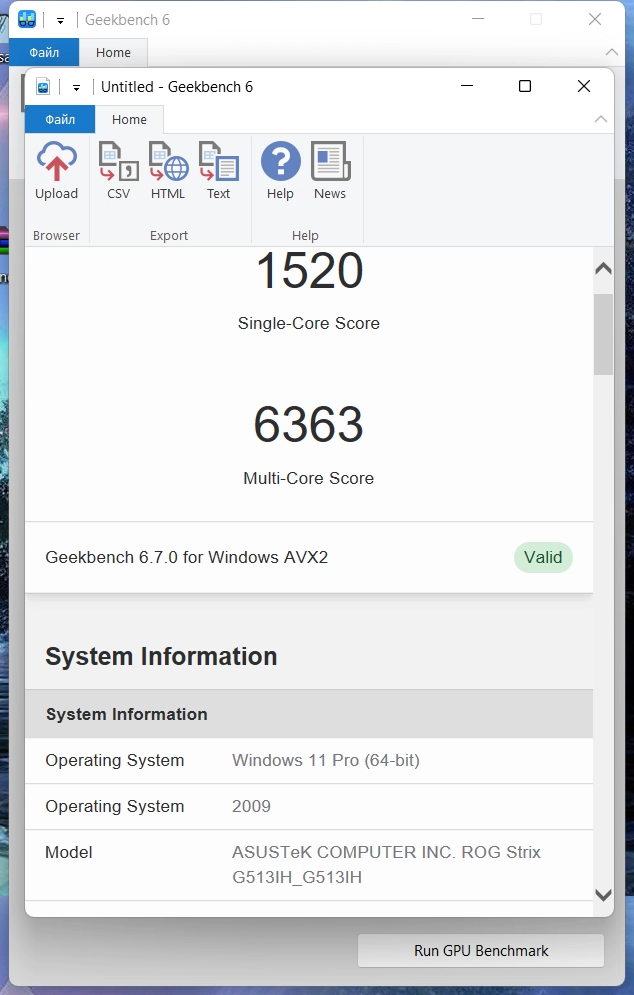Click the Valid status badge
The height and width of the screenshot is (995, 634).
coord(543,557)
